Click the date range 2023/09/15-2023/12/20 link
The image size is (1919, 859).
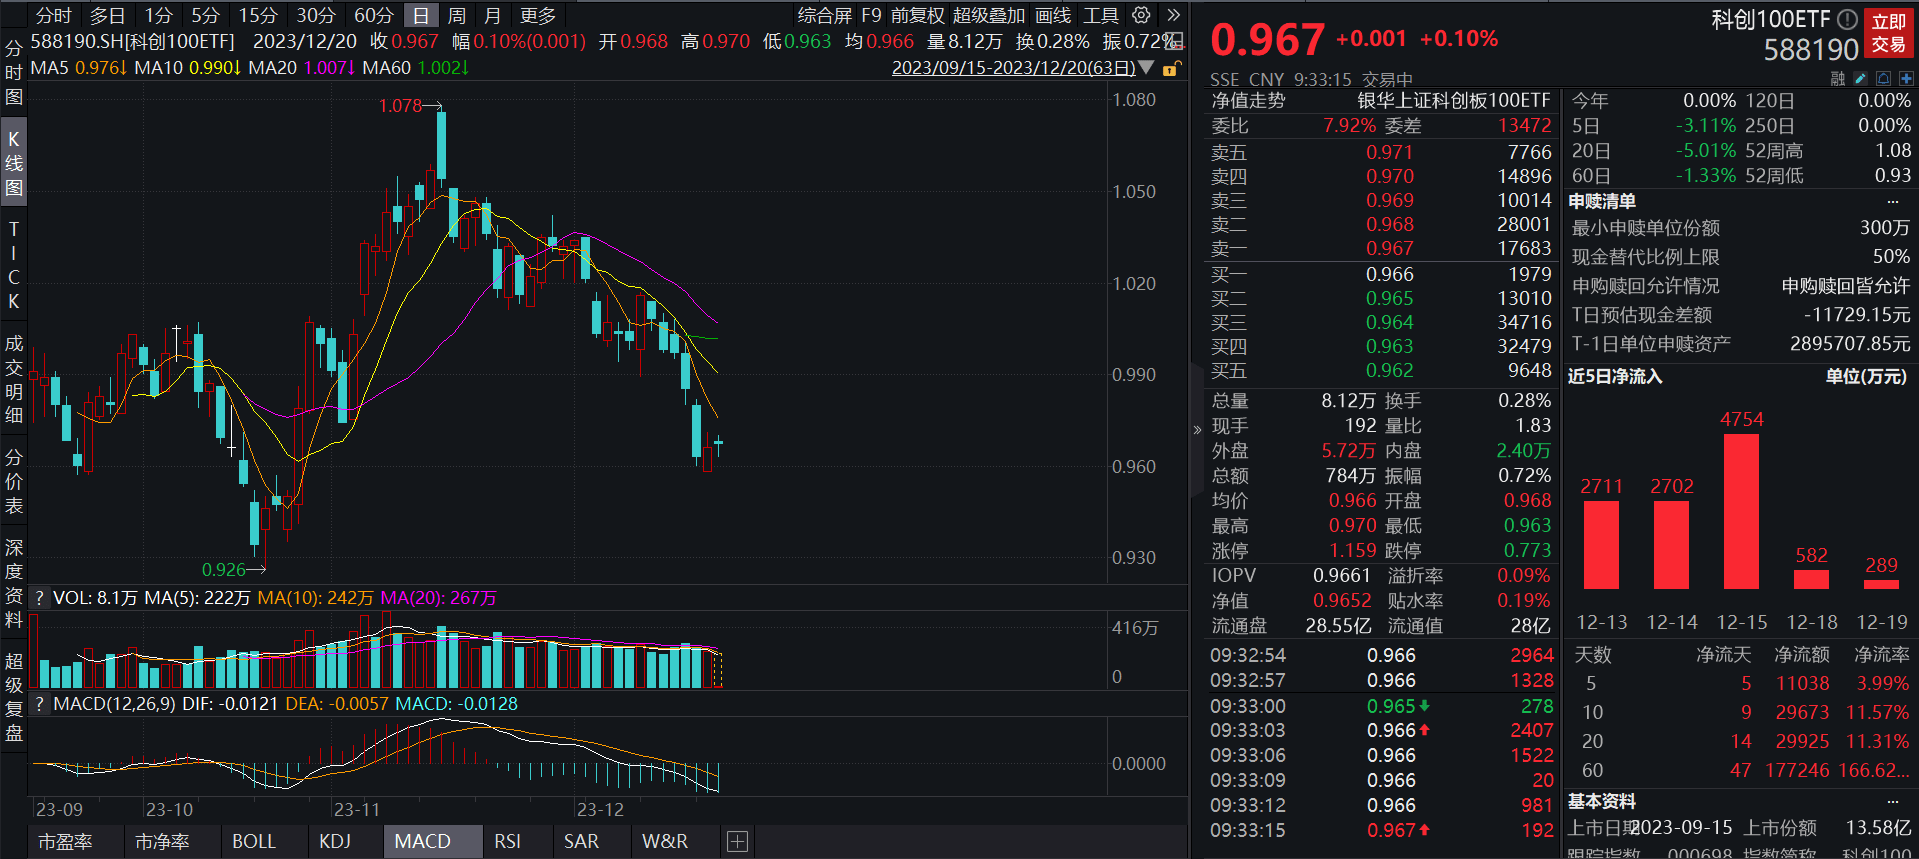1013,68
